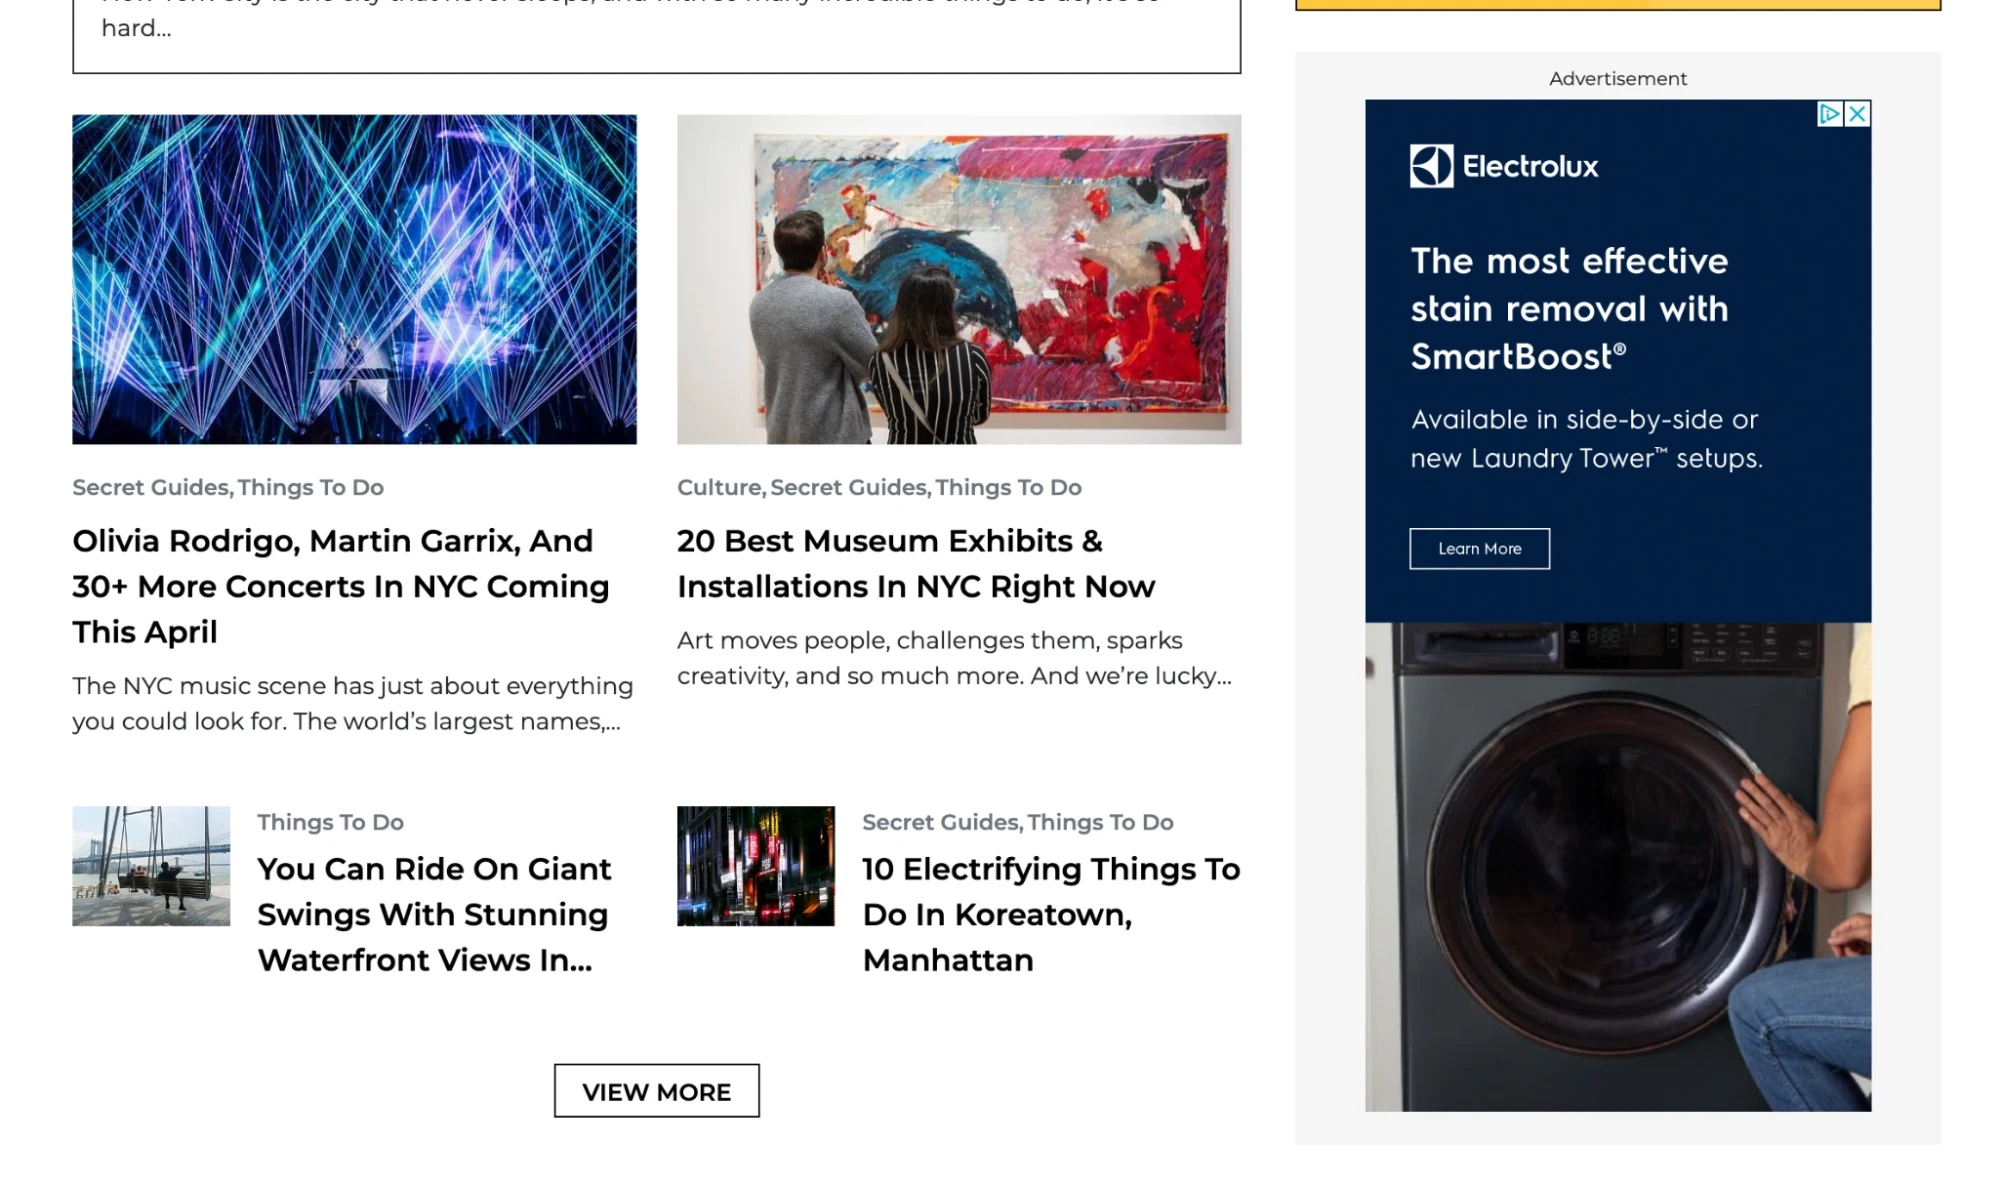
Task: Open Giant Swings Waterfront Views headline
Action: click(433, 914)
